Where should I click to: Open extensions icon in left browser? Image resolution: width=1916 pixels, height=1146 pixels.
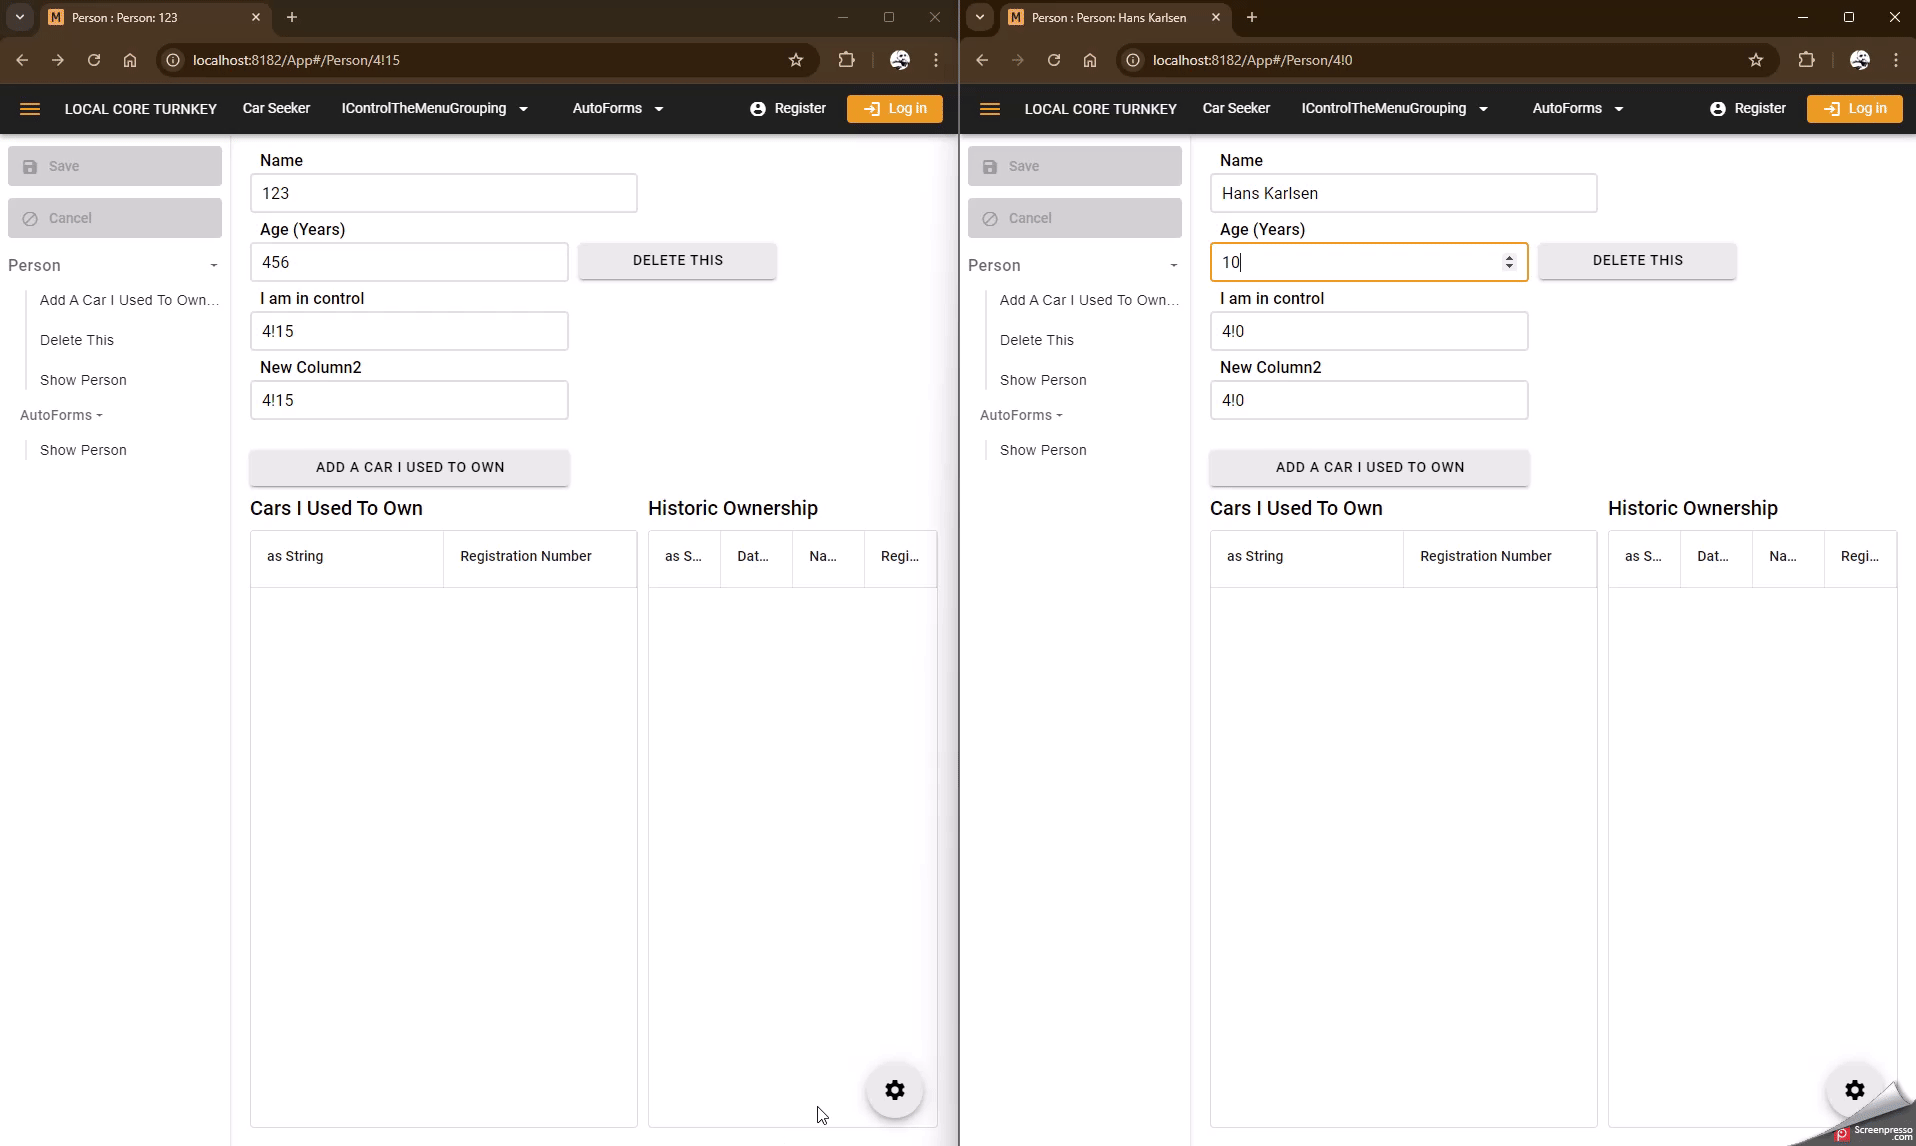(x=846, y=60)
